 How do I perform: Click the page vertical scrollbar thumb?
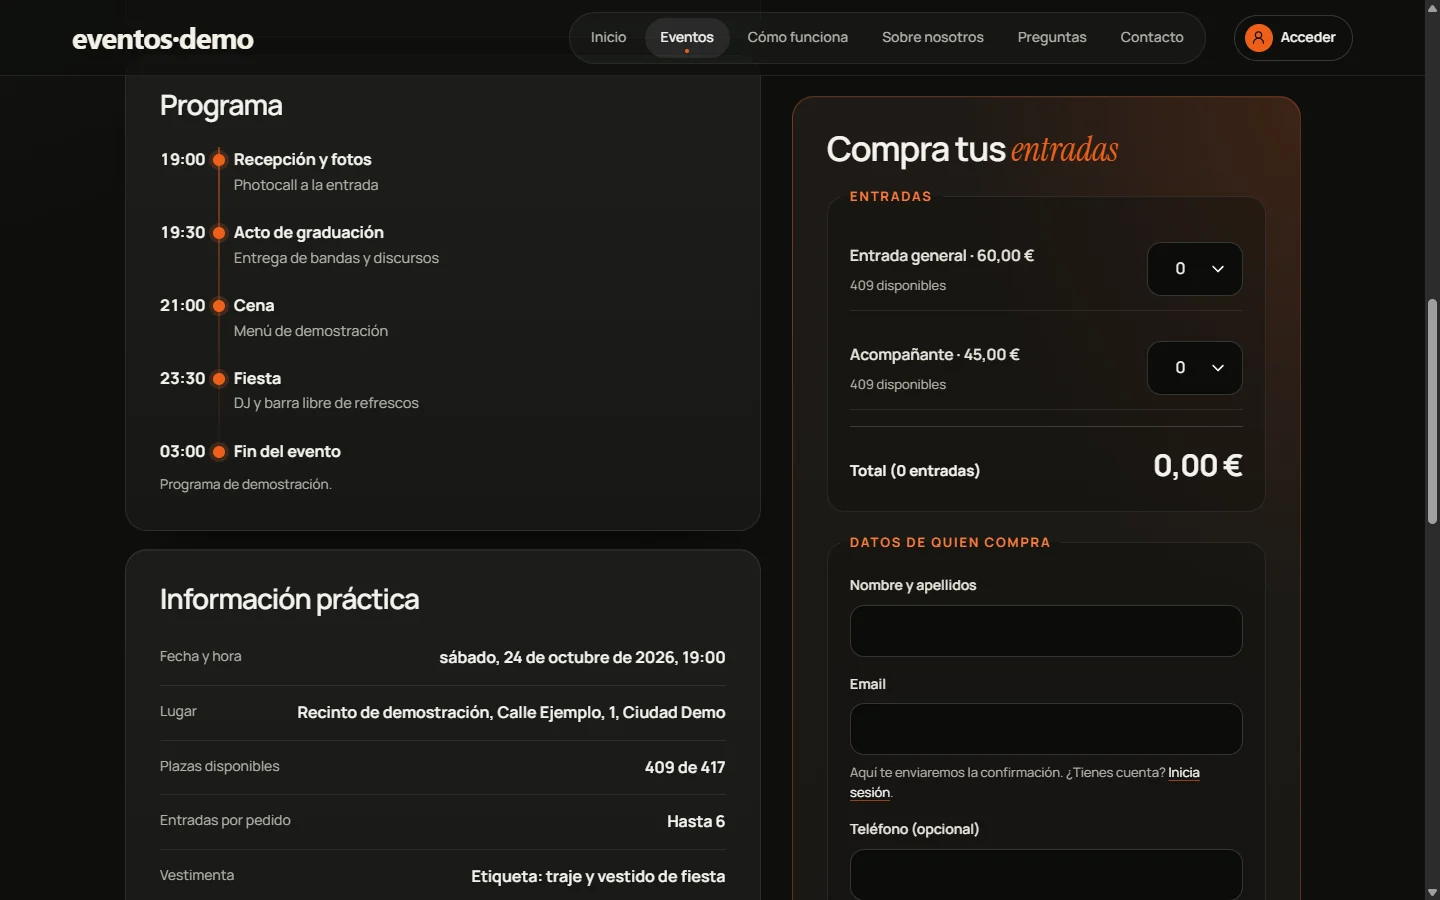point(1432,412)
